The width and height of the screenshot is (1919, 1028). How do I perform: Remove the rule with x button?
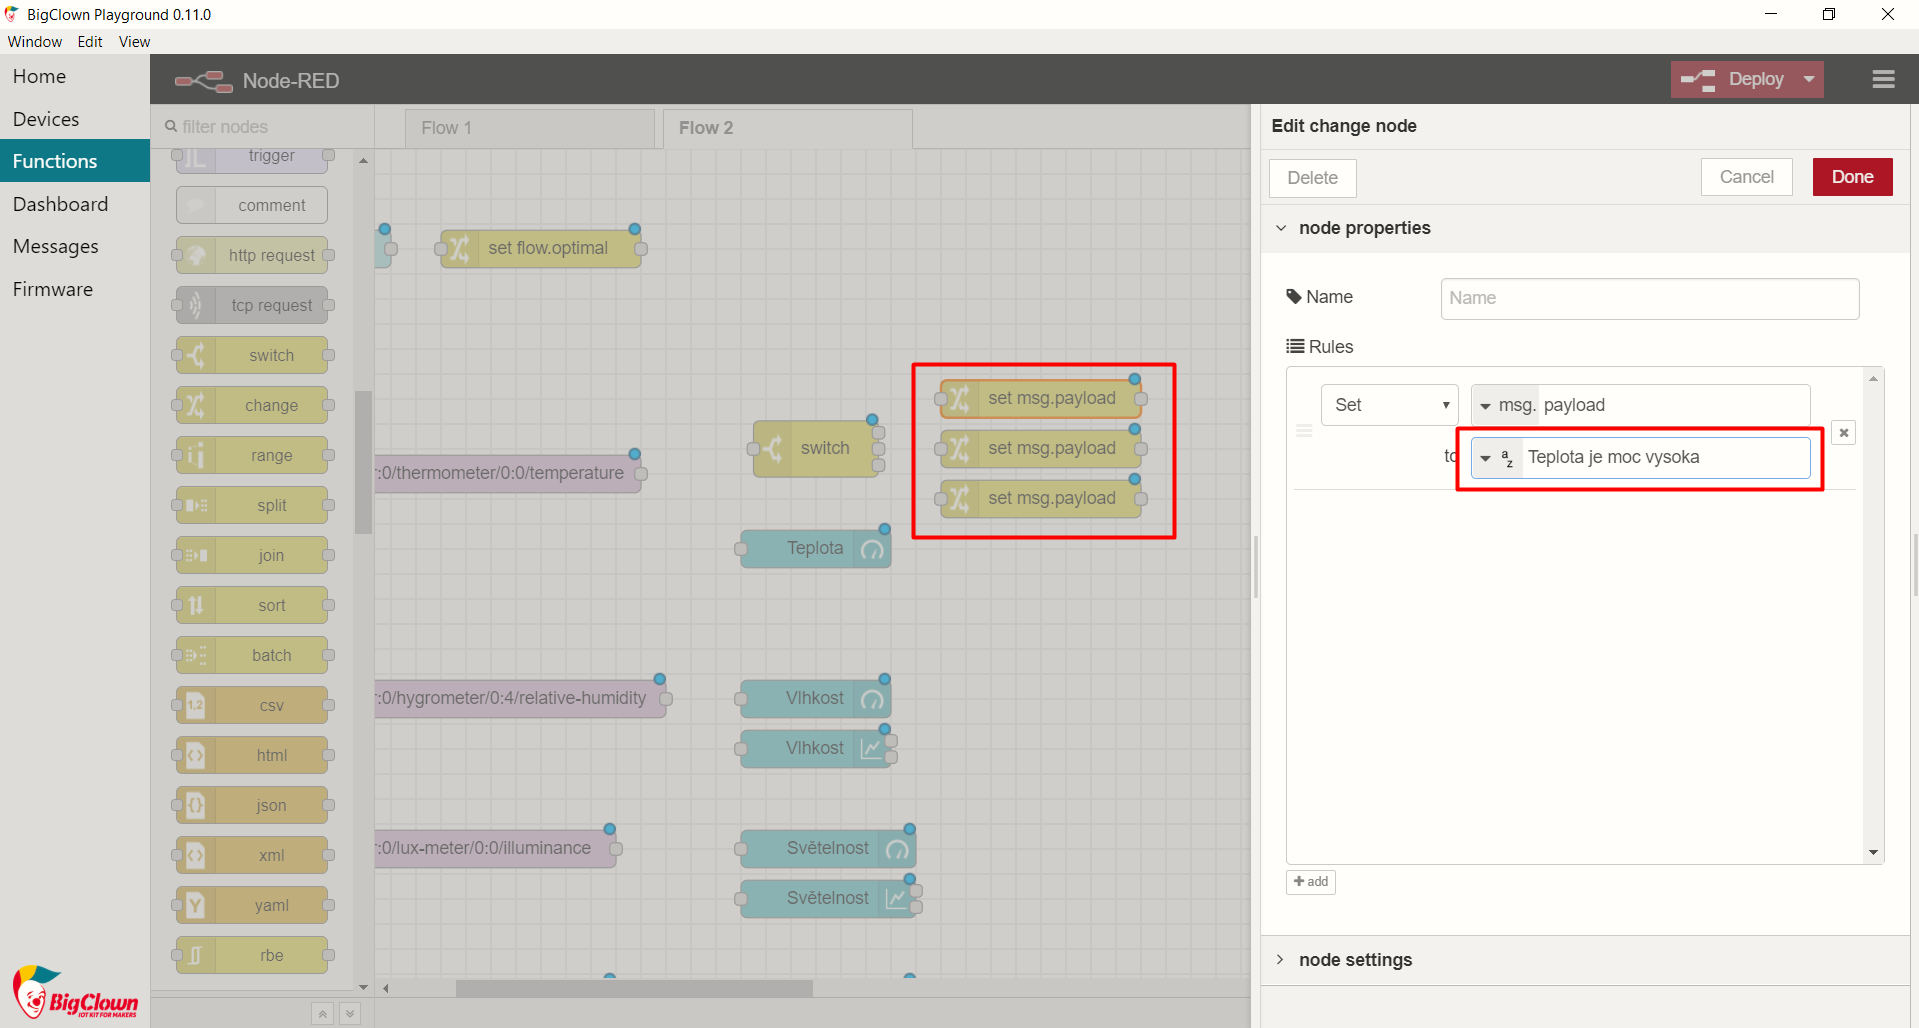point(1843,433)
